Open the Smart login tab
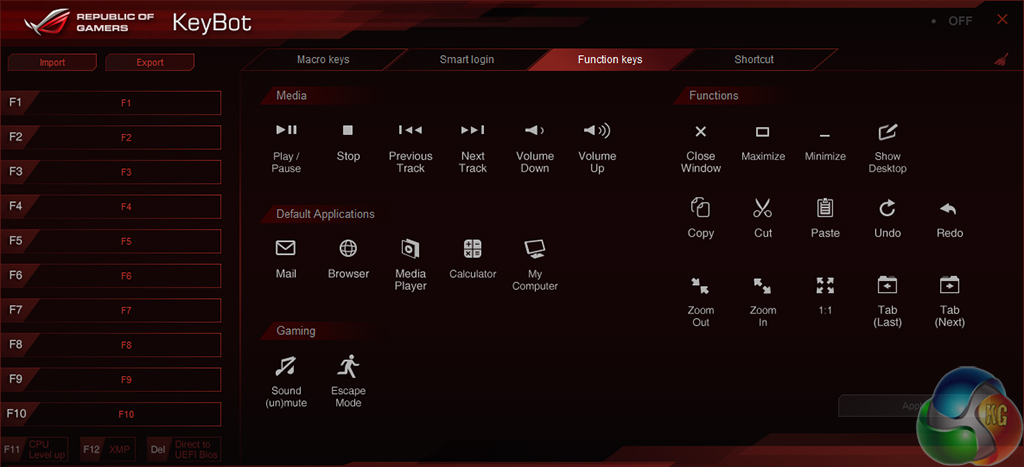This screenshot has width=1024, height=467. (466, 59)
